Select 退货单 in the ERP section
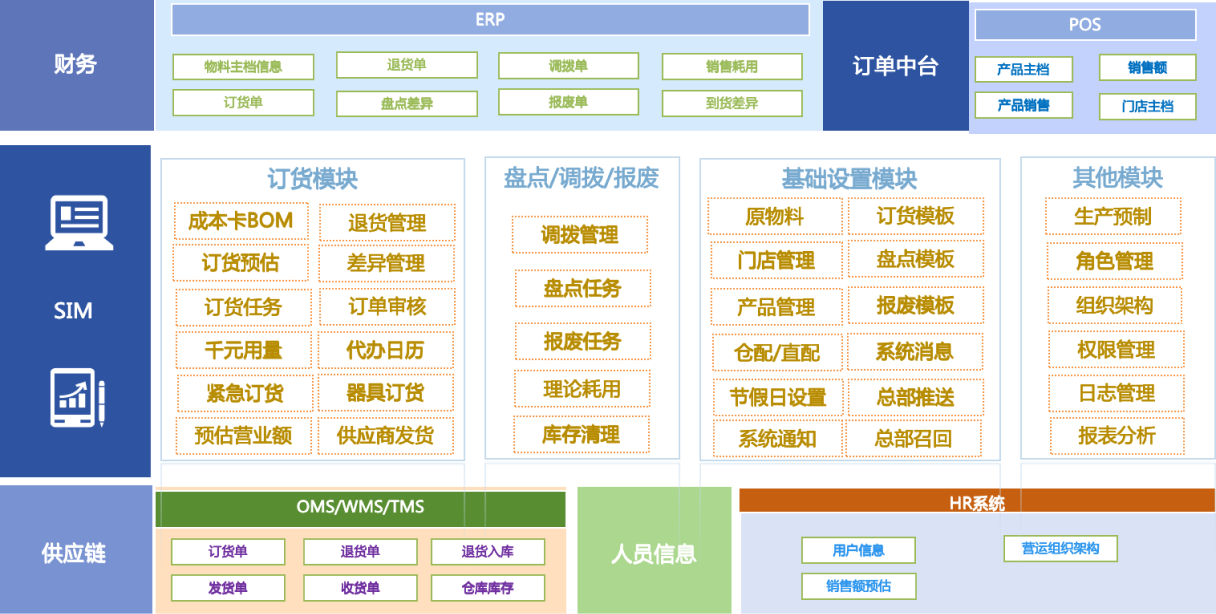Viewport: 1216px width, 614px height. (406, 65)
